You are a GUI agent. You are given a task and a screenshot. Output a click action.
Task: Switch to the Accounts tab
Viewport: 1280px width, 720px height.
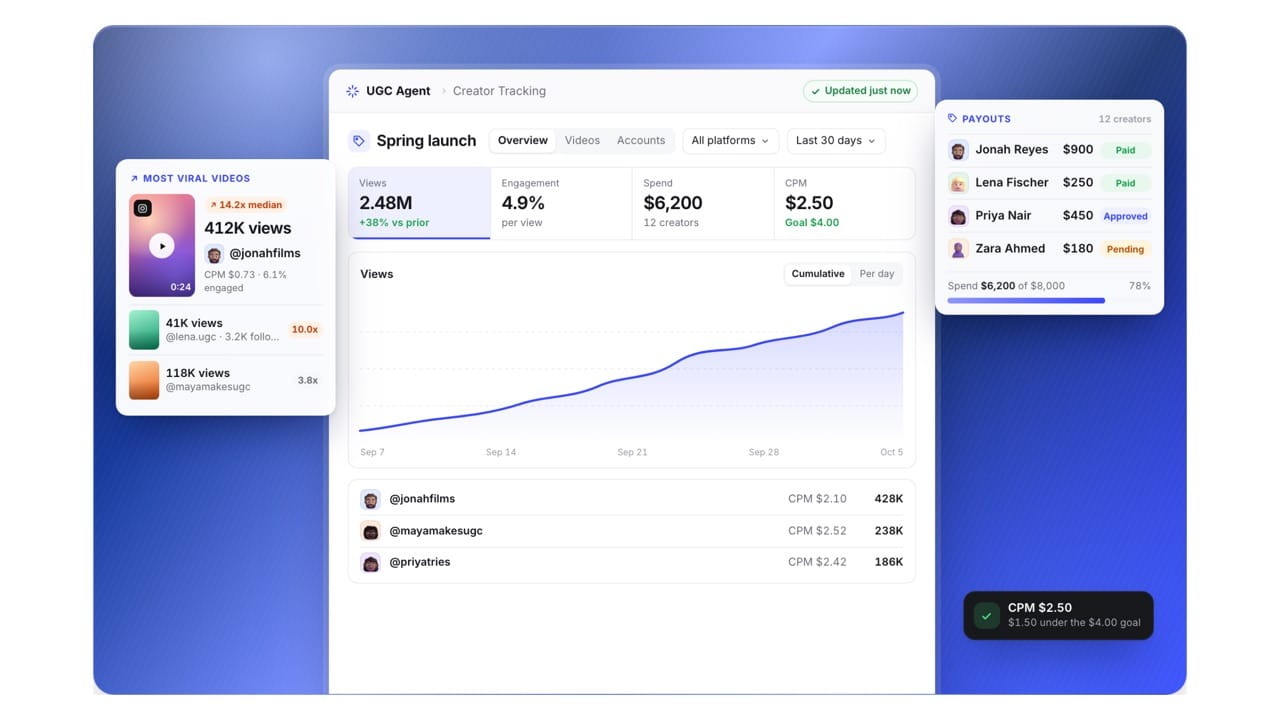click(x=641, y=141)
